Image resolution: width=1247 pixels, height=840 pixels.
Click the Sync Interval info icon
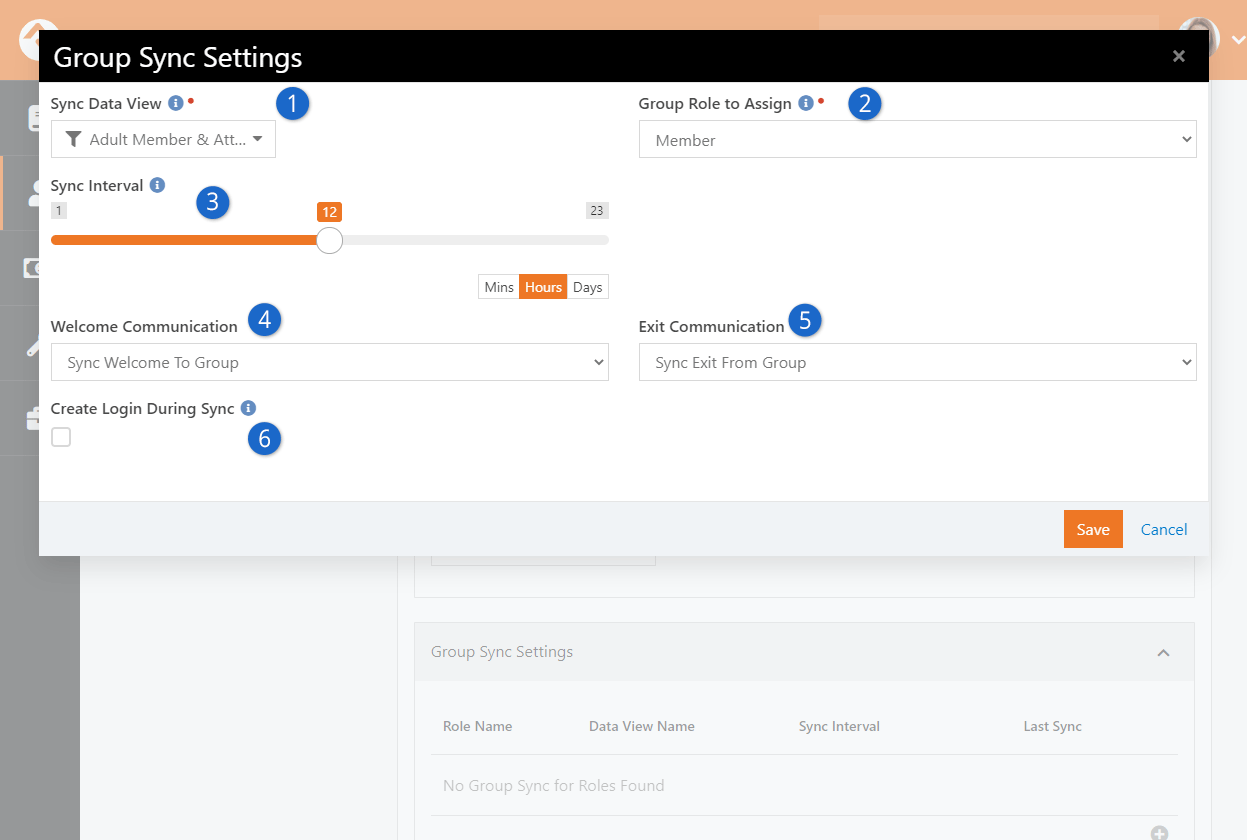click(157, 185)
